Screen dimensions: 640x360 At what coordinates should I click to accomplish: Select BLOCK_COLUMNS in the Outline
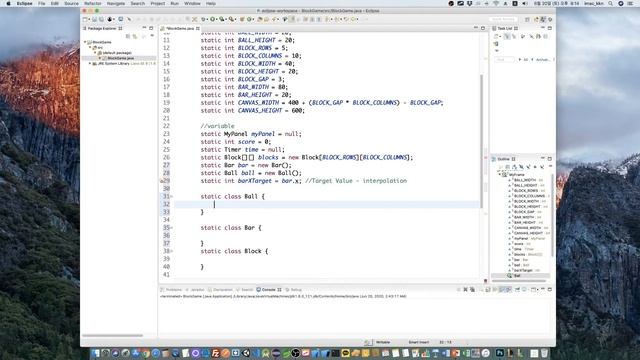pyautogui.click(x=529, y=196)
